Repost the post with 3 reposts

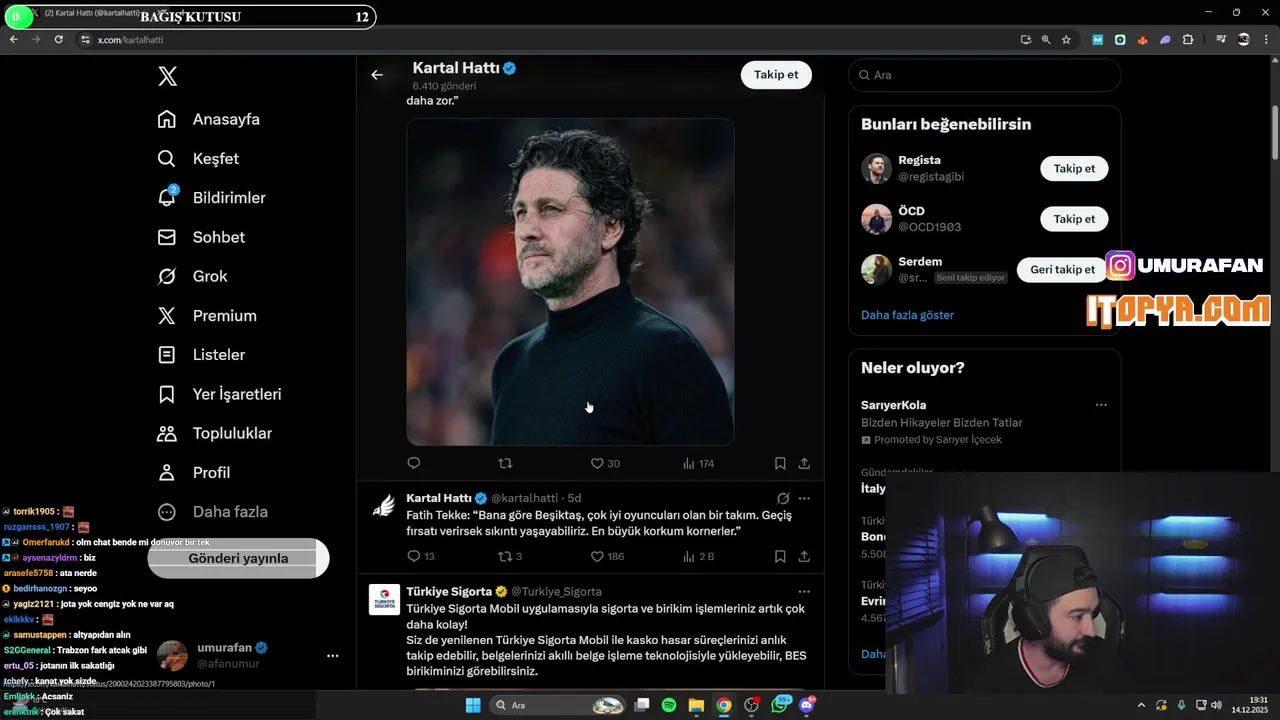pyautogui.click(x=510, y=556)
